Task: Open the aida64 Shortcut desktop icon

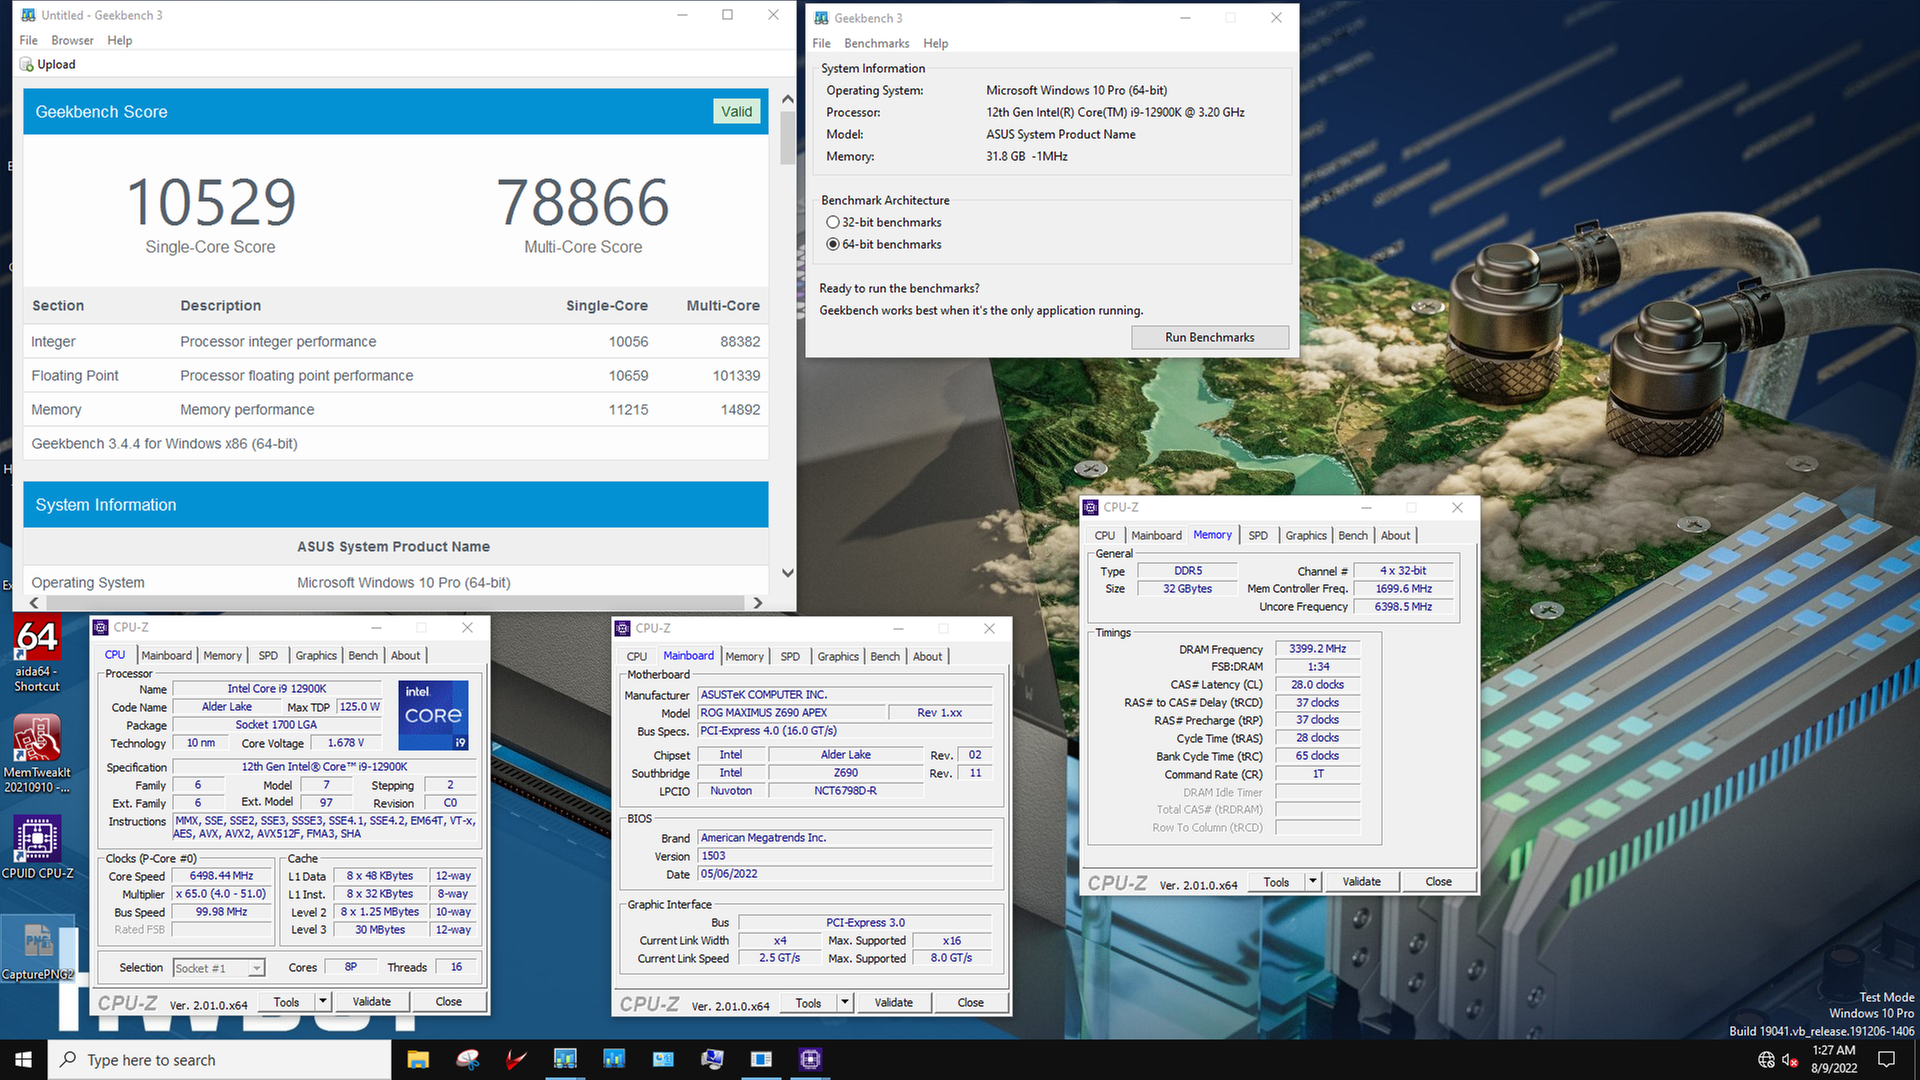Action: click(37, 654)
